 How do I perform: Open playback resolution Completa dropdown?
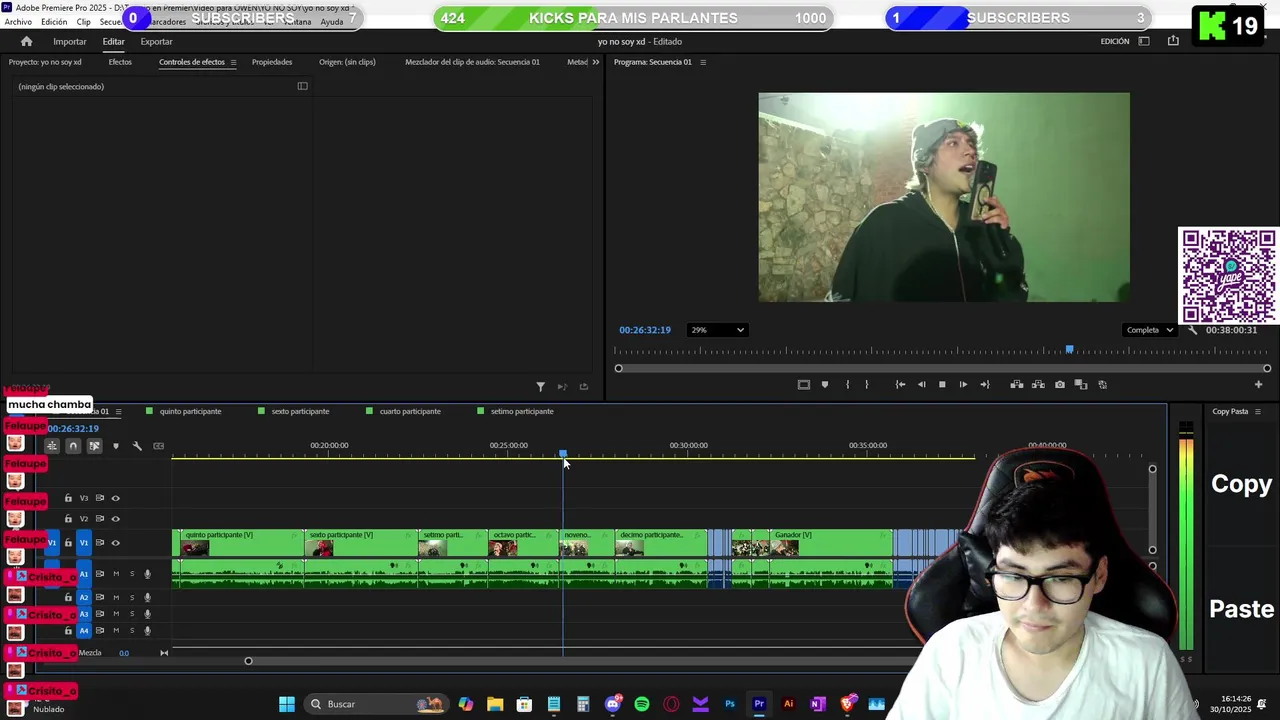1149,330
